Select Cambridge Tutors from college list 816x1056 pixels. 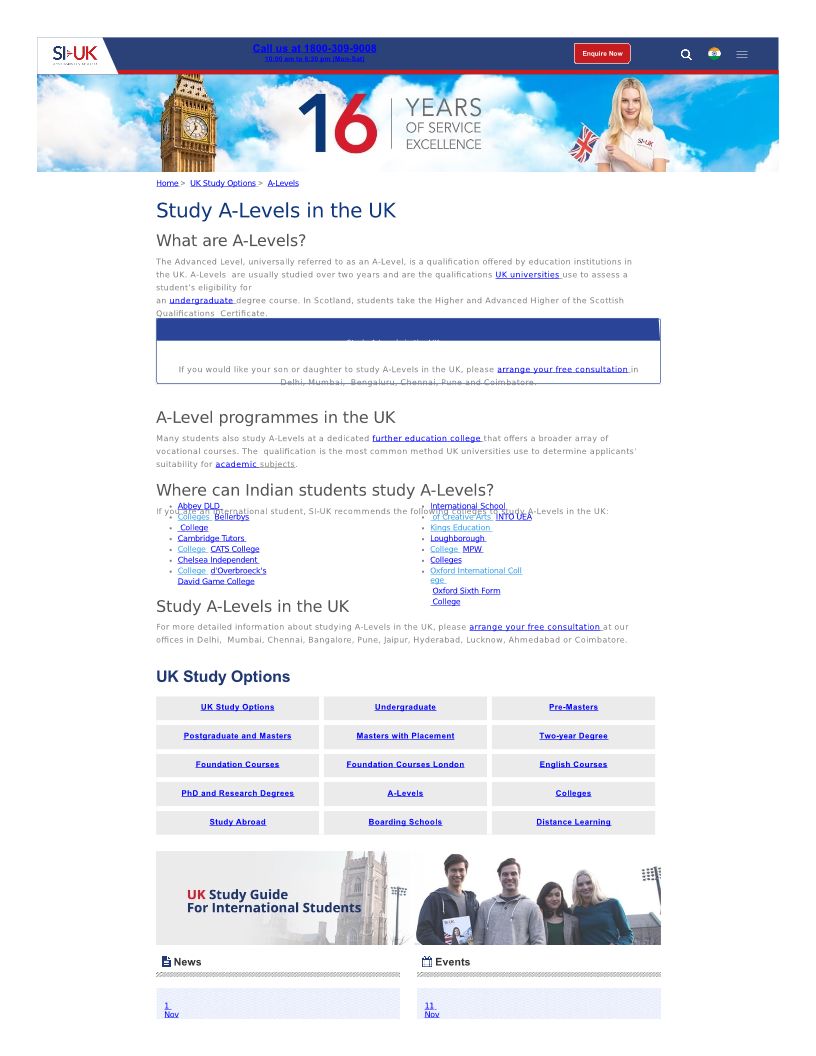point(211,538)
